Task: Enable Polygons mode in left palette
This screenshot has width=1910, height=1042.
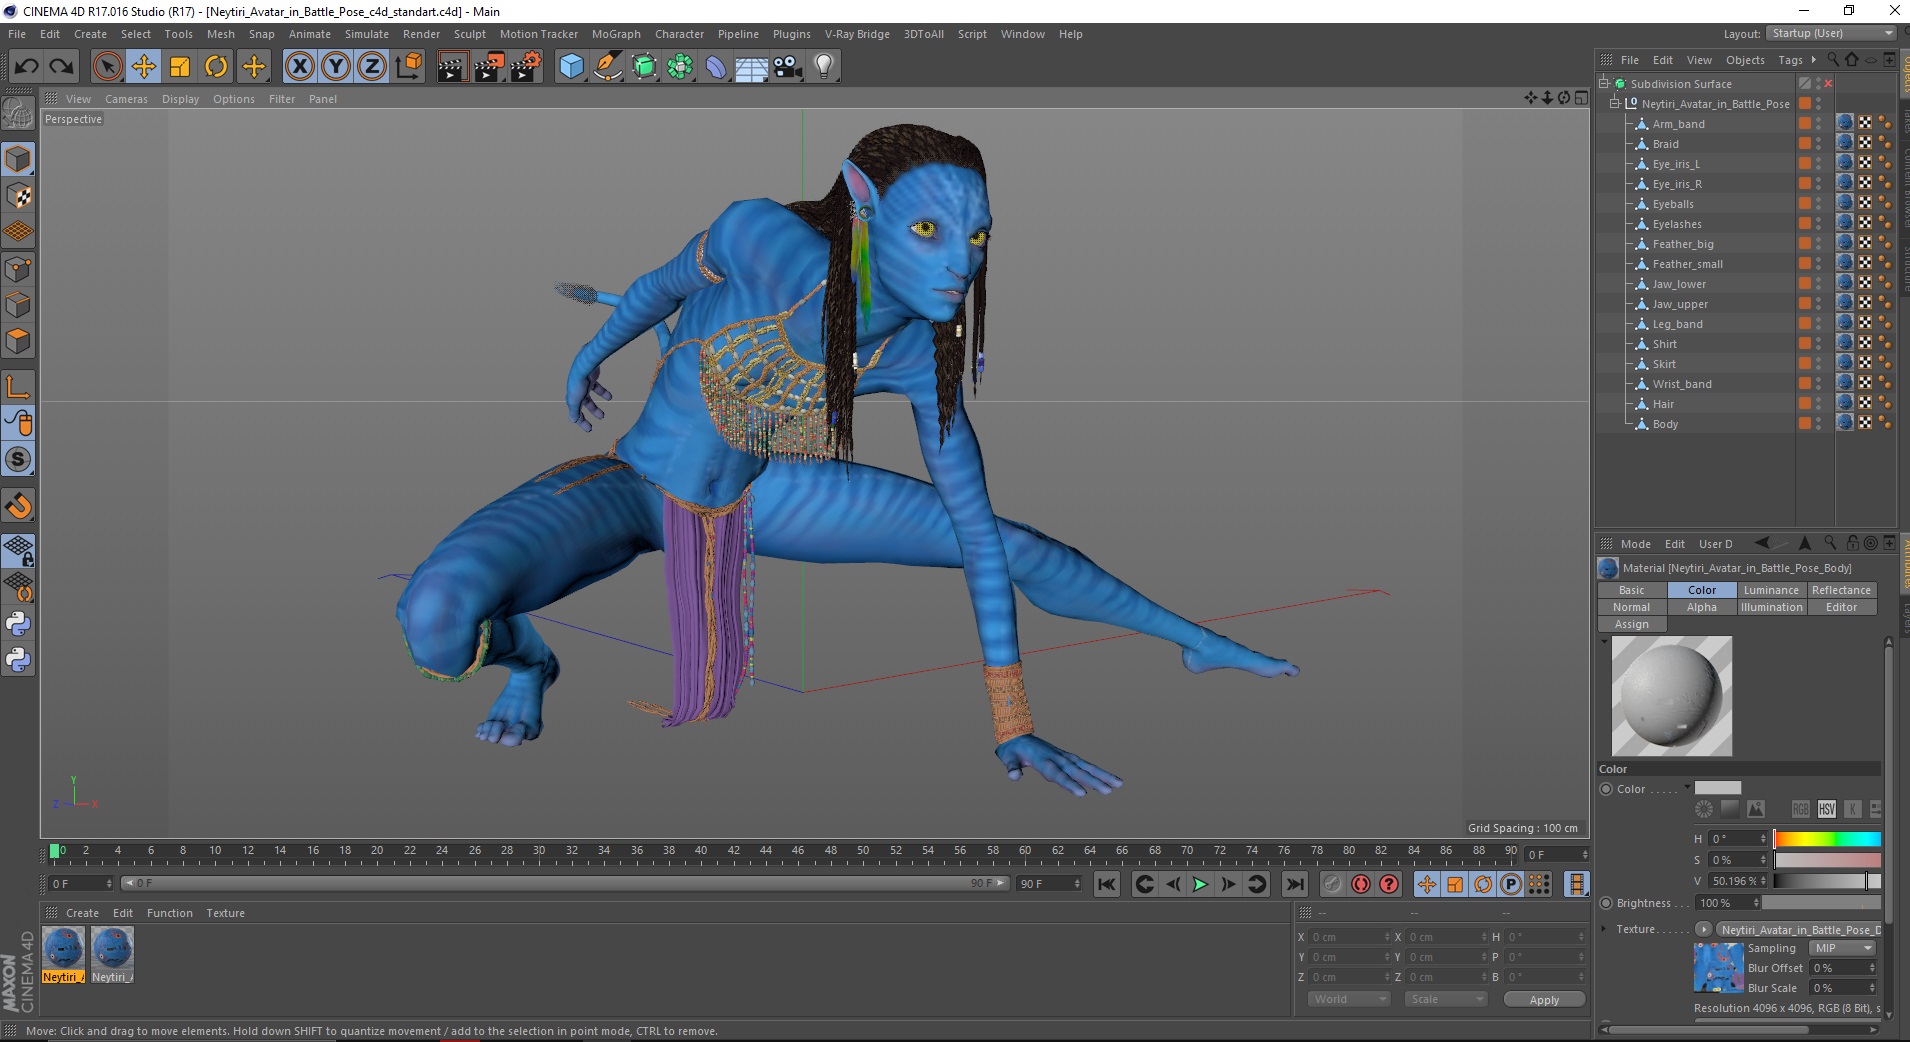Action: pyautogui.click(x=18, y=341)
